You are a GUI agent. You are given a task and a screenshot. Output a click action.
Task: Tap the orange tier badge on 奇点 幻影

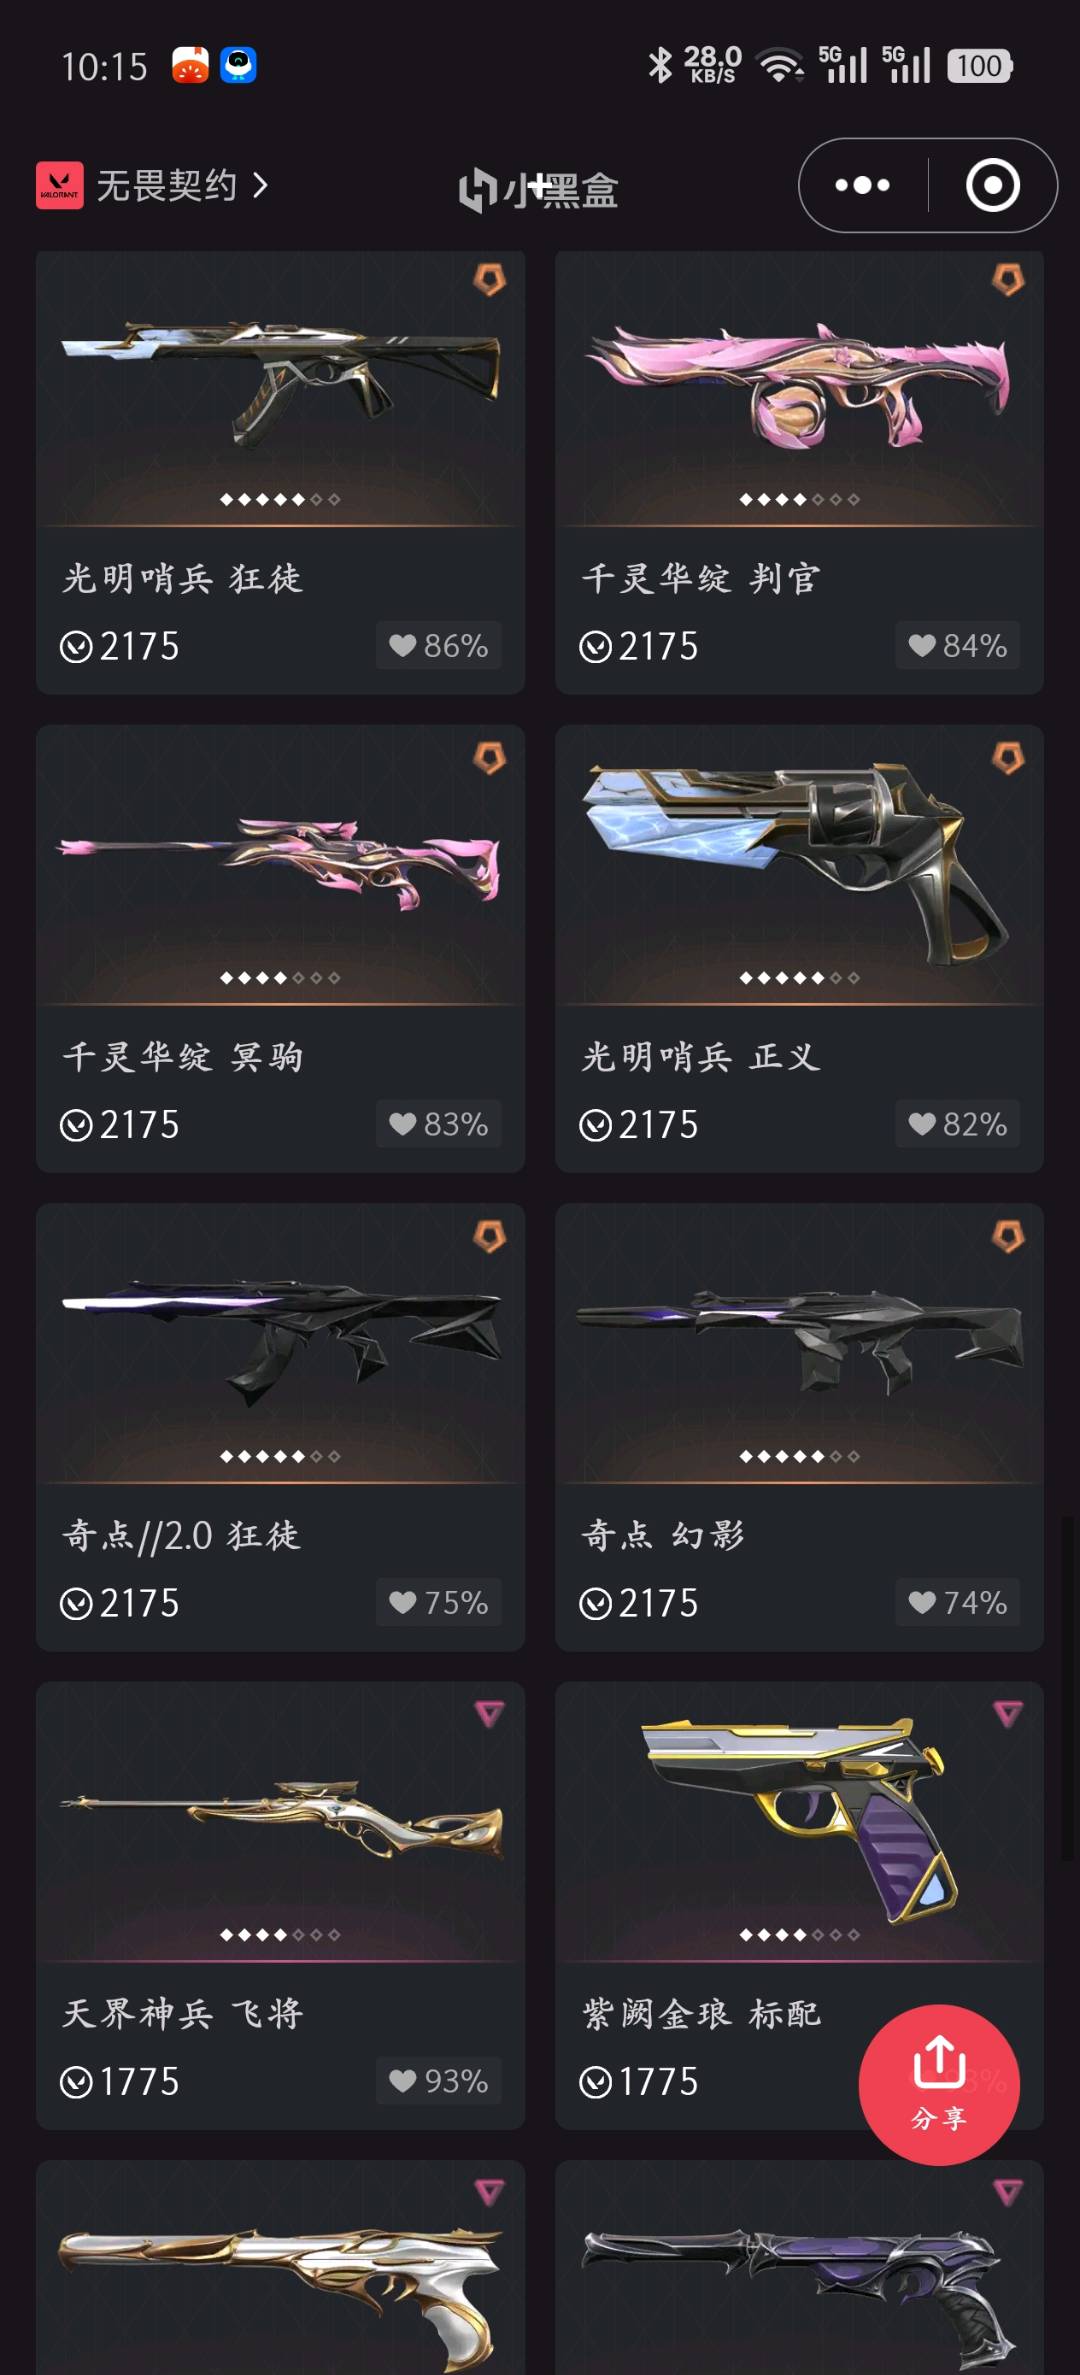[1008, 1237]
